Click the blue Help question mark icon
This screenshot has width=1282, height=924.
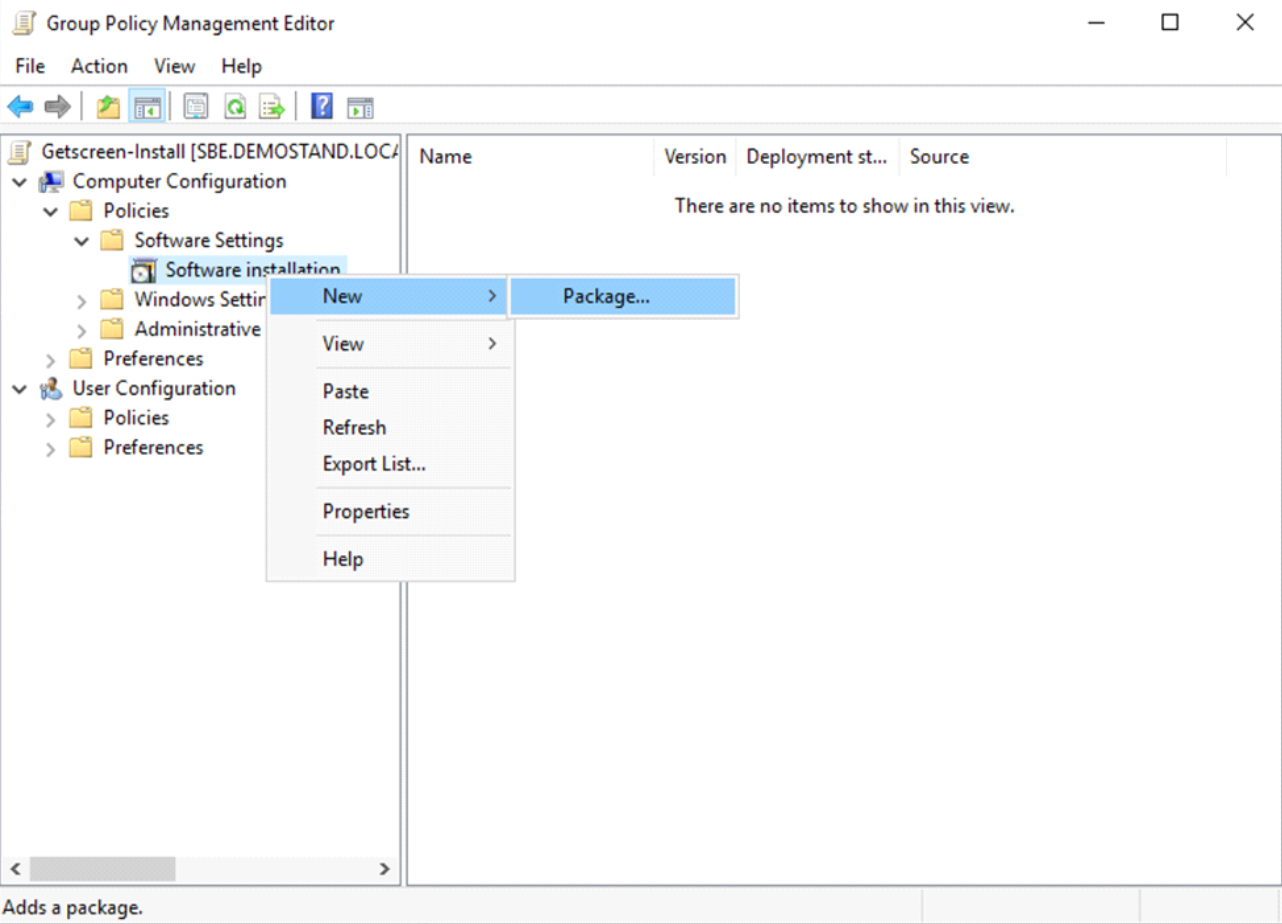(x=322, y=107)
